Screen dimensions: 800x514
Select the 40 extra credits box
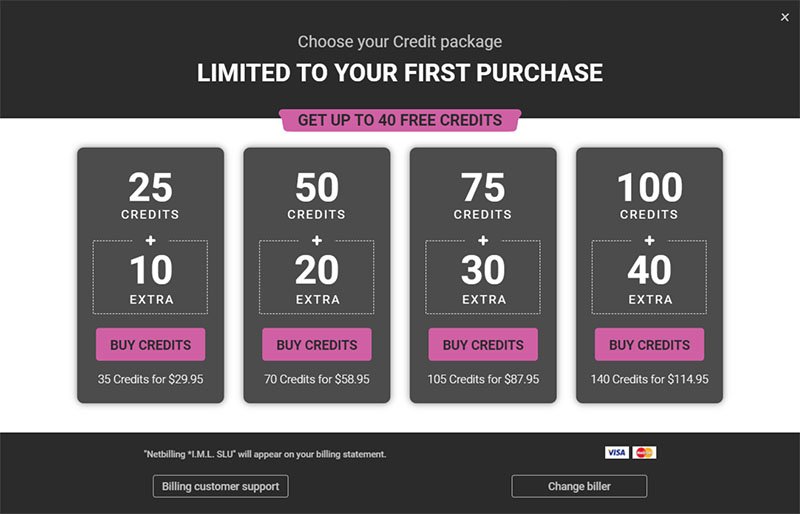click(x=649, y=277)
